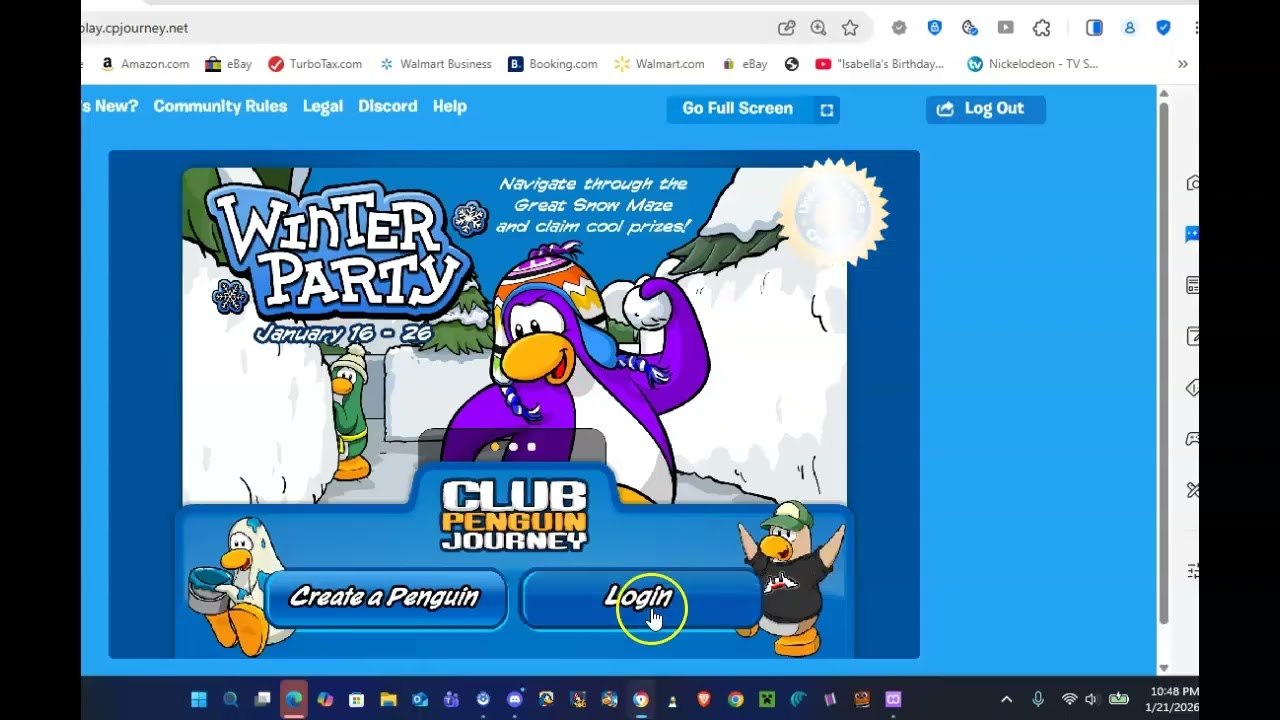The height and width of the screenshot is (720, 1280).
Task: Open the TurboTax.com bookmark
Action: 315,64
